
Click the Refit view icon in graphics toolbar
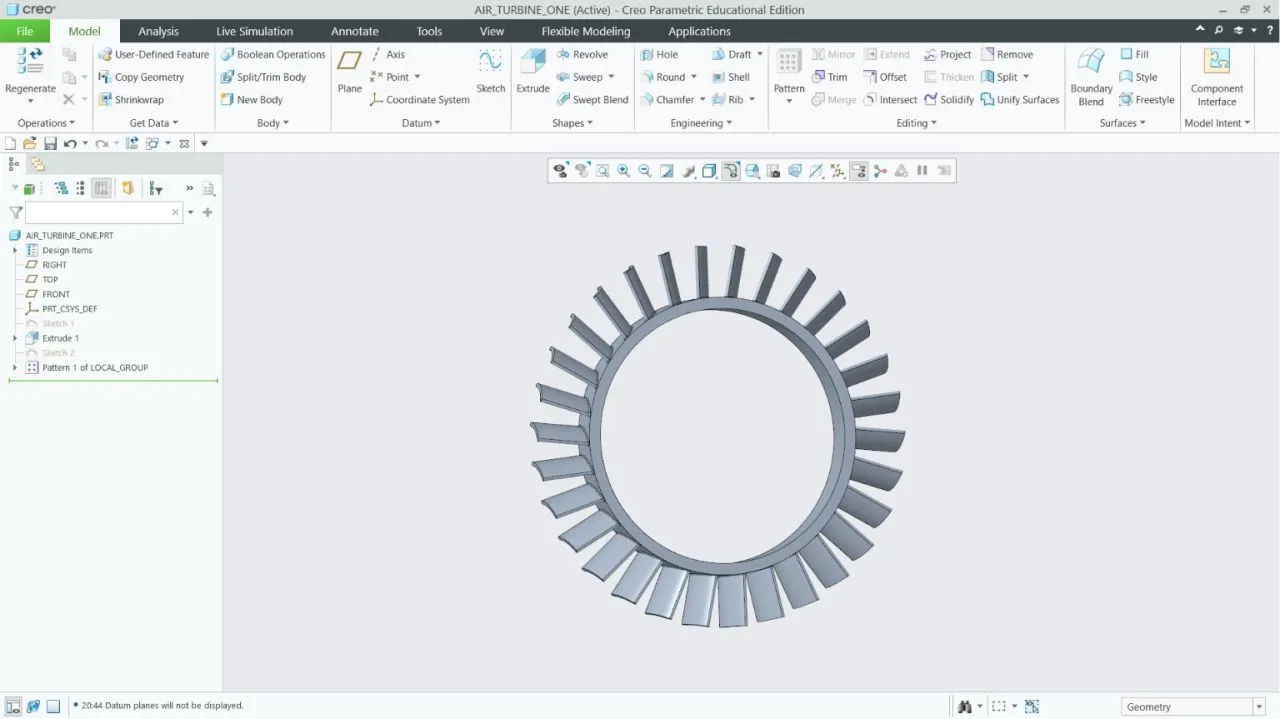pos(603,171)
